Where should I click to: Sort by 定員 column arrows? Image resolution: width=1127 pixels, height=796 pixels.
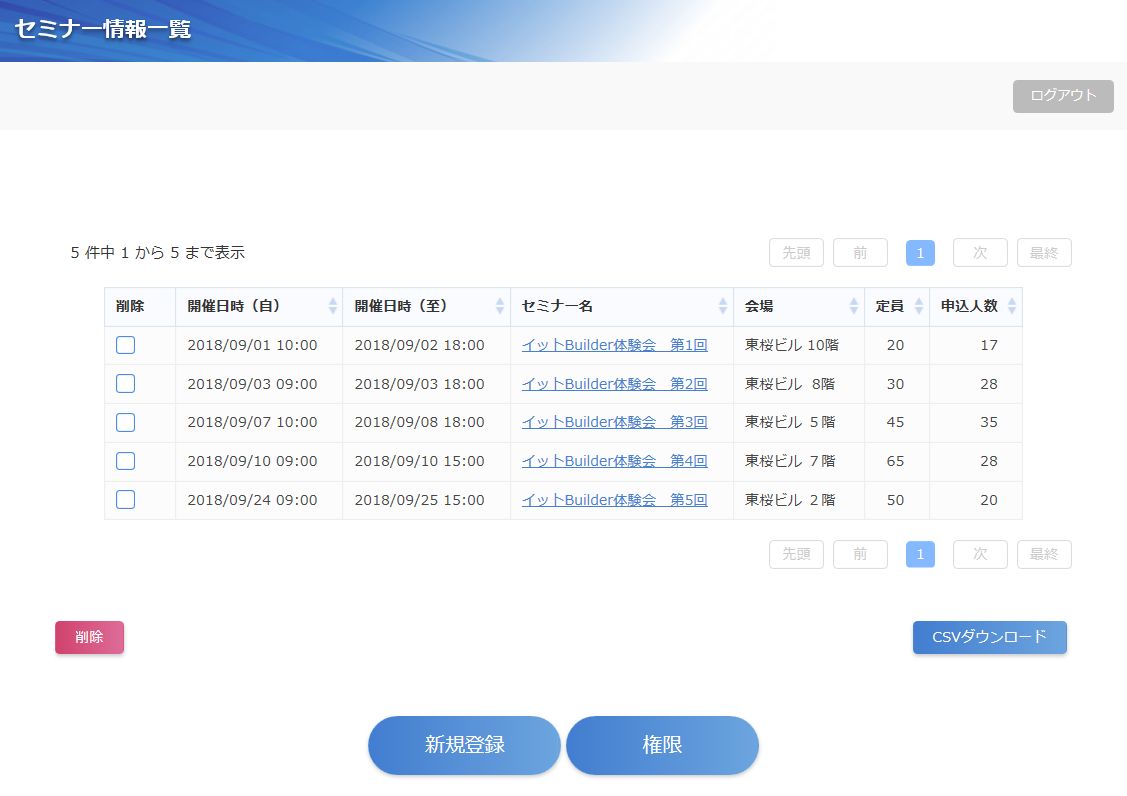coord(919,306)
